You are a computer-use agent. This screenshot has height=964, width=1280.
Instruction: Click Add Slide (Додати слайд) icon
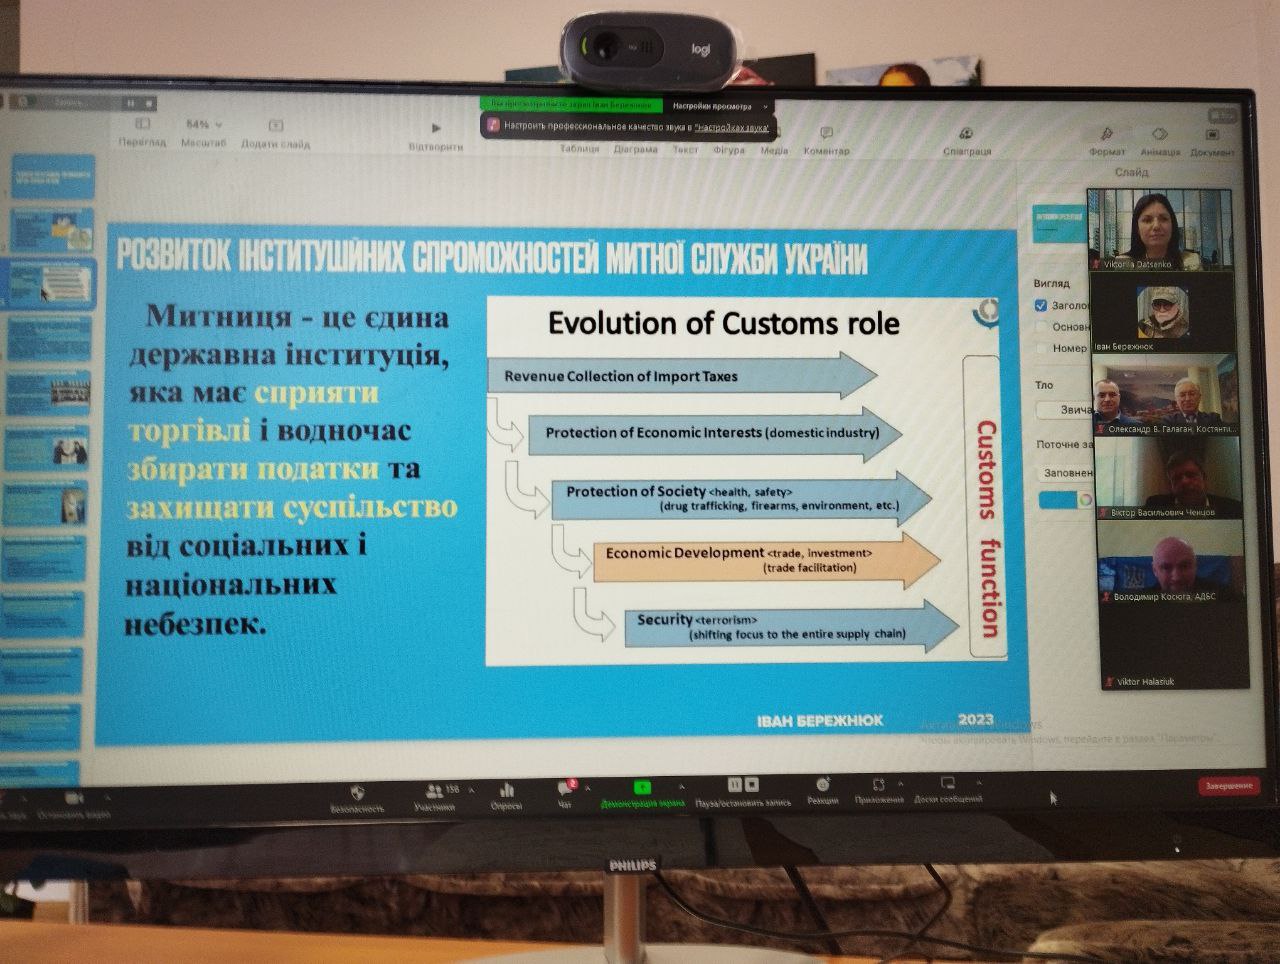(x=275, y=126)
